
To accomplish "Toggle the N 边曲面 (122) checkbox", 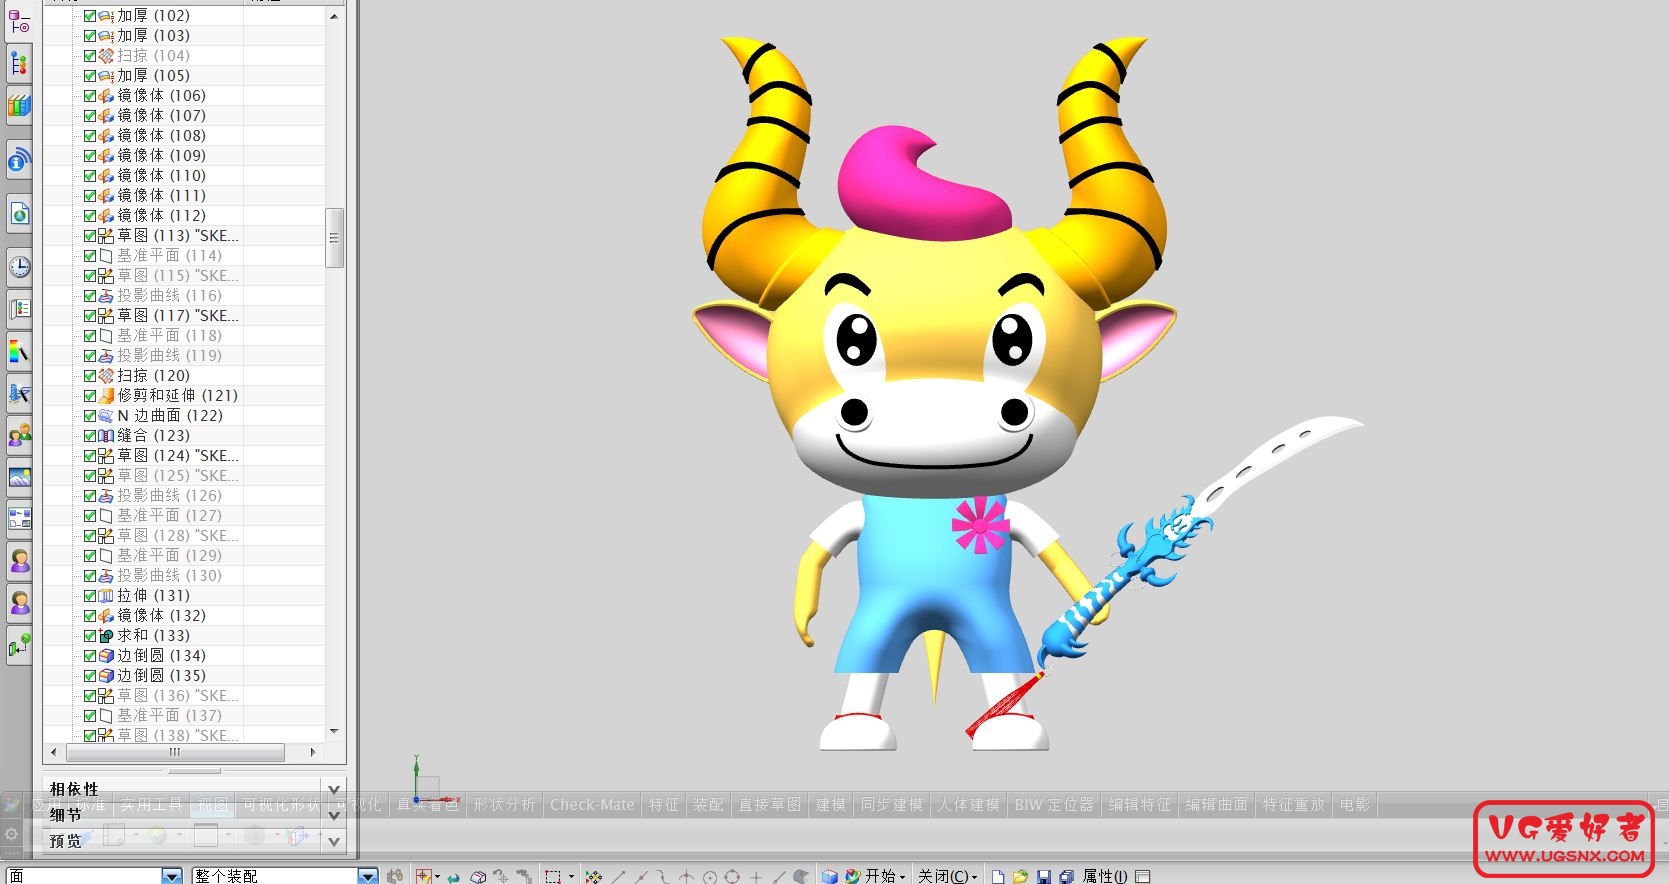I will pyautogui.click(x=90, y=416).
